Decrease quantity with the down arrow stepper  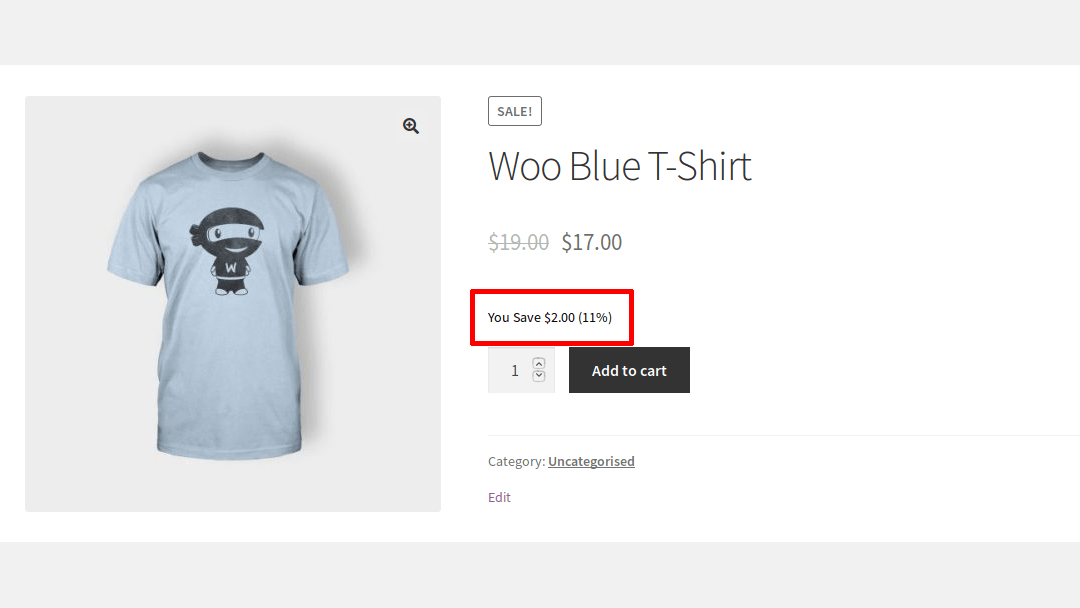point(538,376)
